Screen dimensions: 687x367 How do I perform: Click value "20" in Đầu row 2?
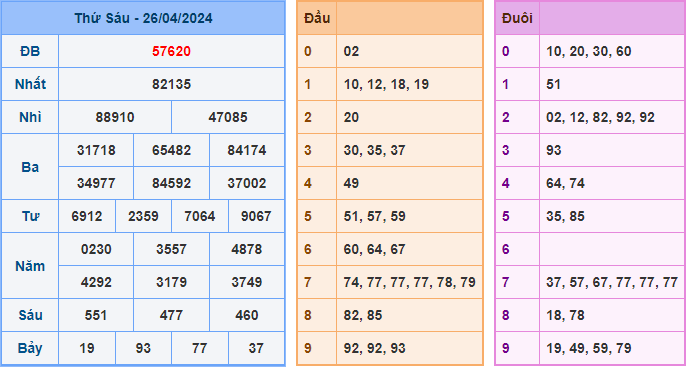click(x=351, y=117)
